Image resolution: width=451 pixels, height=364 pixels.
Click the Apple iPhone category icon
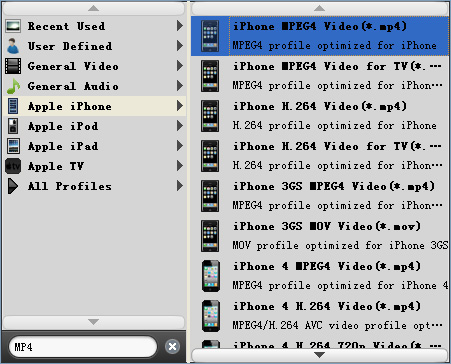pyautogui.click(x=13, y=106)
